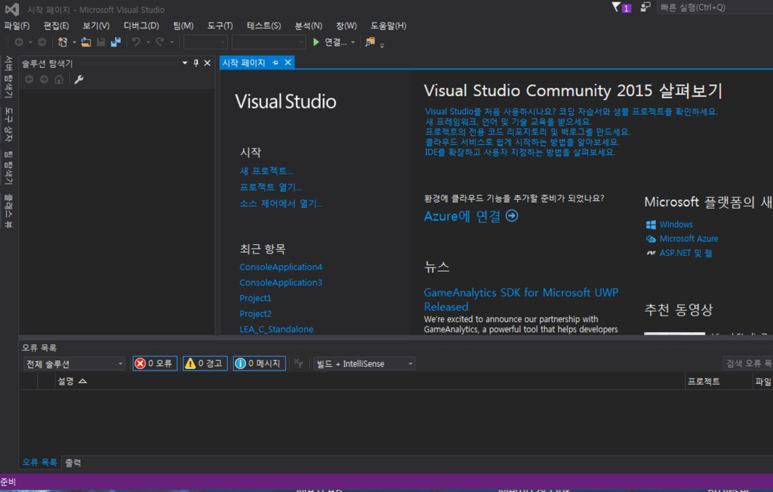Sort by the 설명 column header

click(x=72, y=381)
